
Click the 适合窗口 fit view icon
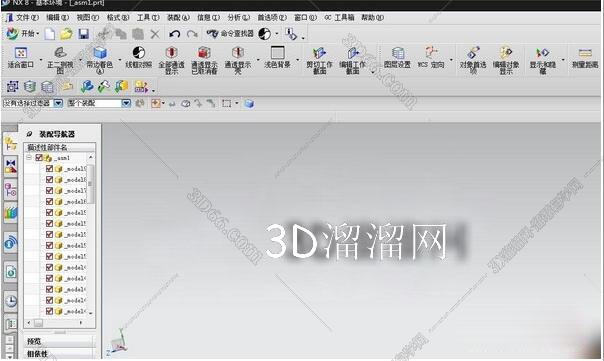click(21, 58)
